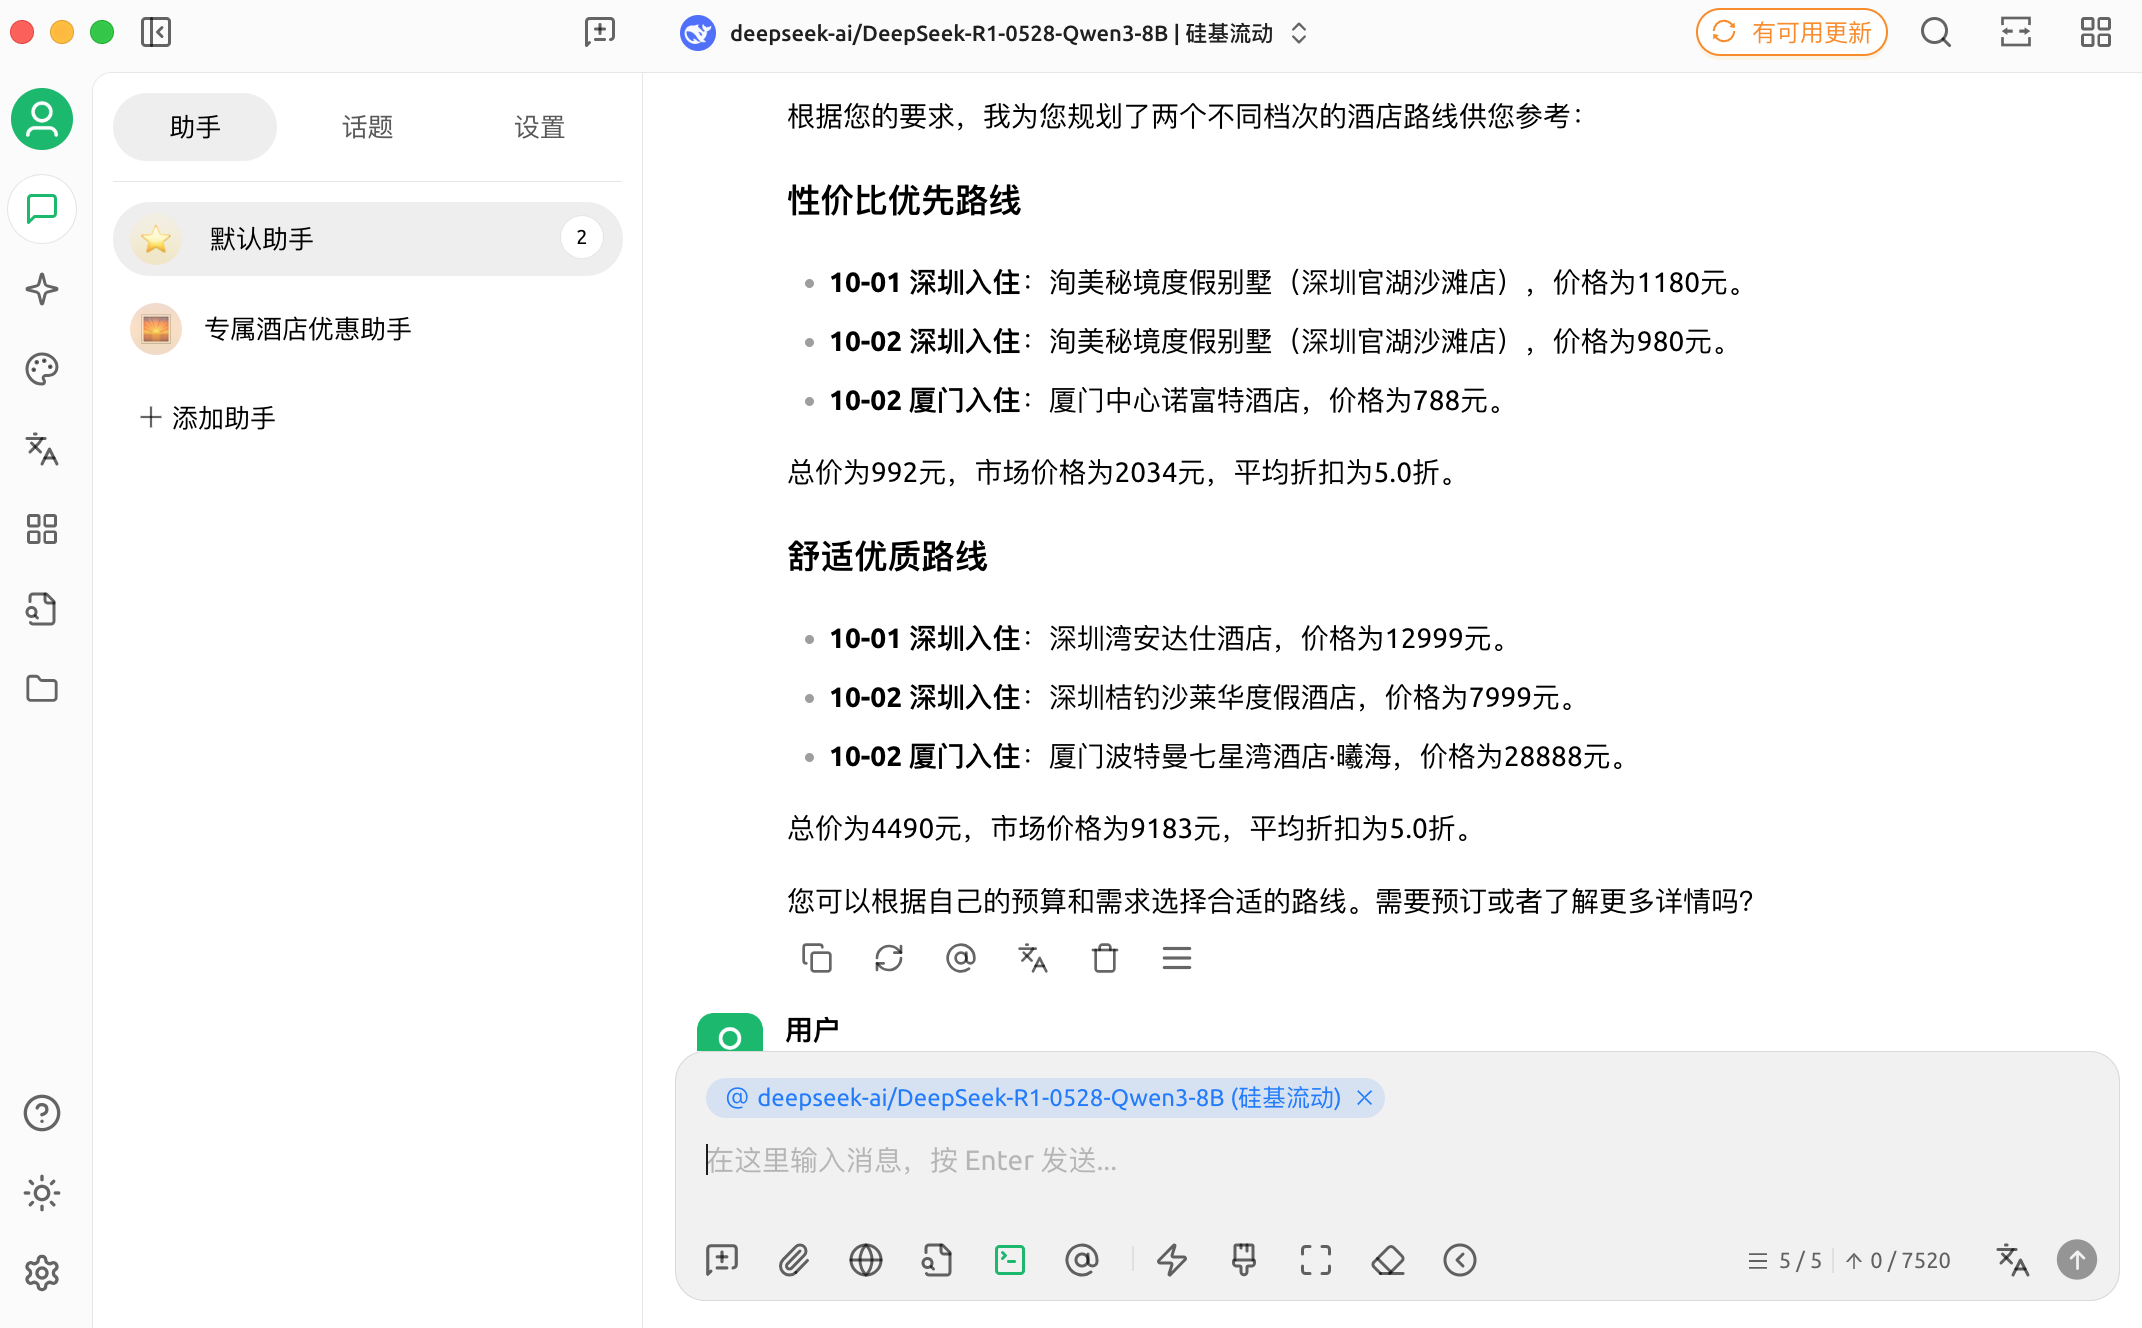Collapse the left sidebar panel
The height and width of the screenshot is (1328, 2142).
tap(156, 32)
